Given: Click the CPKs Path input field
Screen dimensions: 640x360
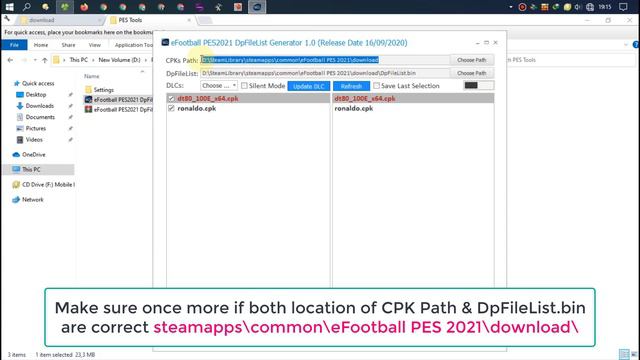Looking at the screenshot, I should coord(325,60).
